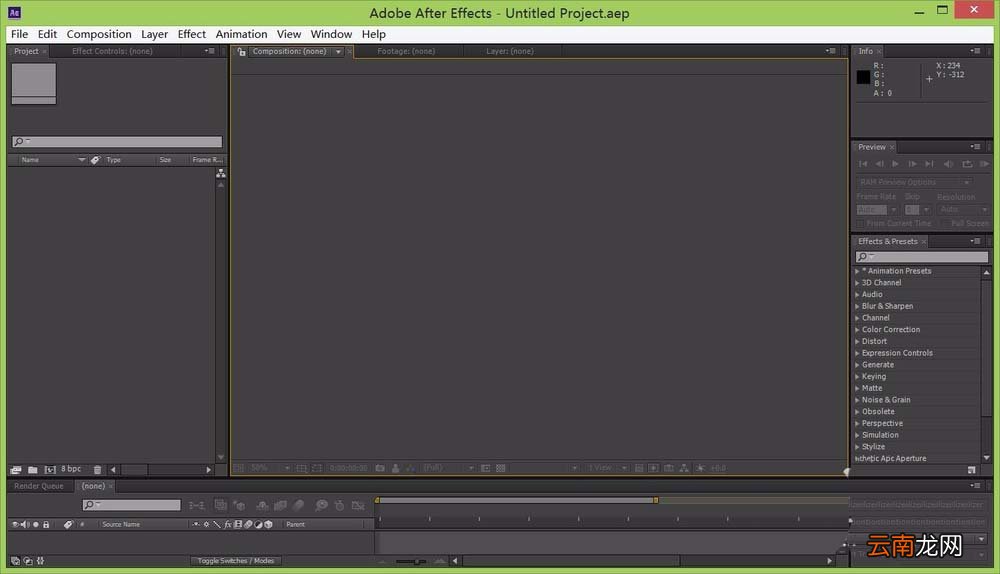Screen dimensions: 1000x574
Task: Click the Interpret Footage icon in Project panel
Action: (16, 470)
